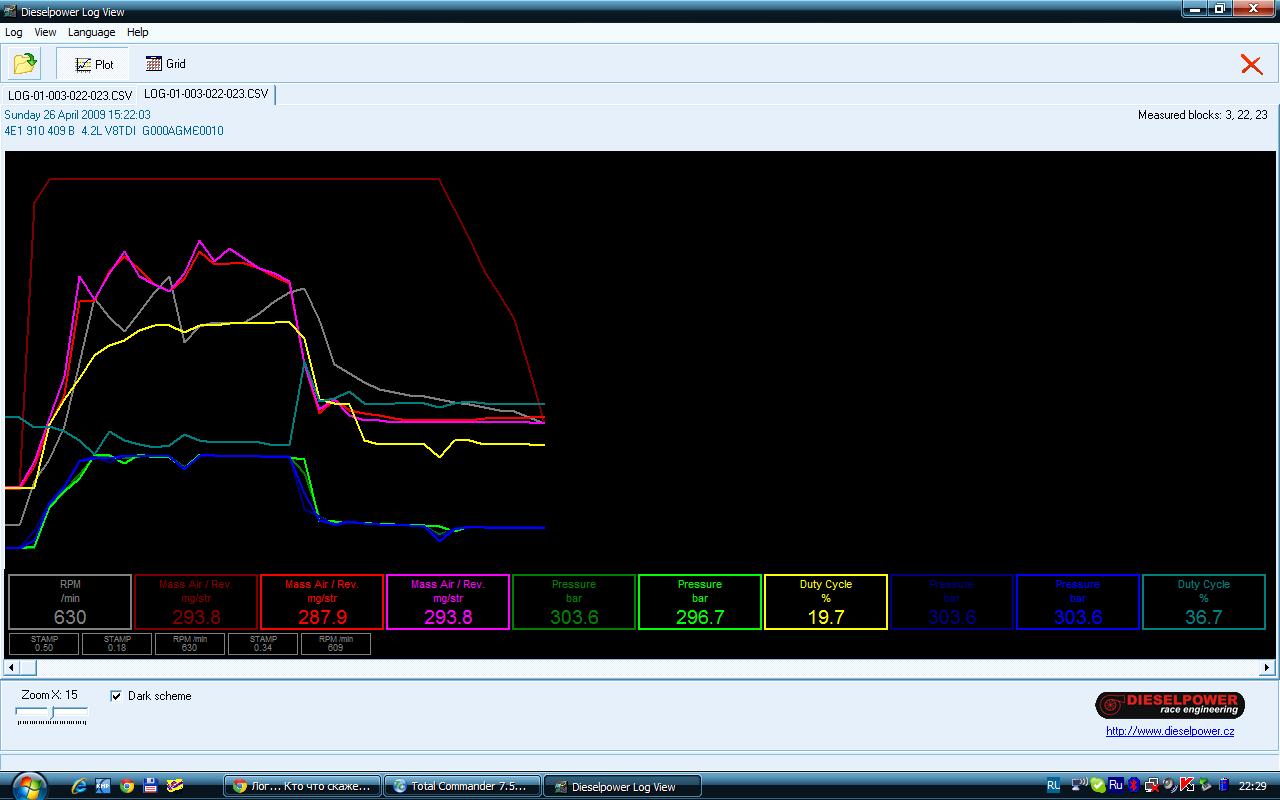This screenshot has width=1280, height=800.
Task: Toggle the bright green Pressure channel box
Action: (699, 601)
